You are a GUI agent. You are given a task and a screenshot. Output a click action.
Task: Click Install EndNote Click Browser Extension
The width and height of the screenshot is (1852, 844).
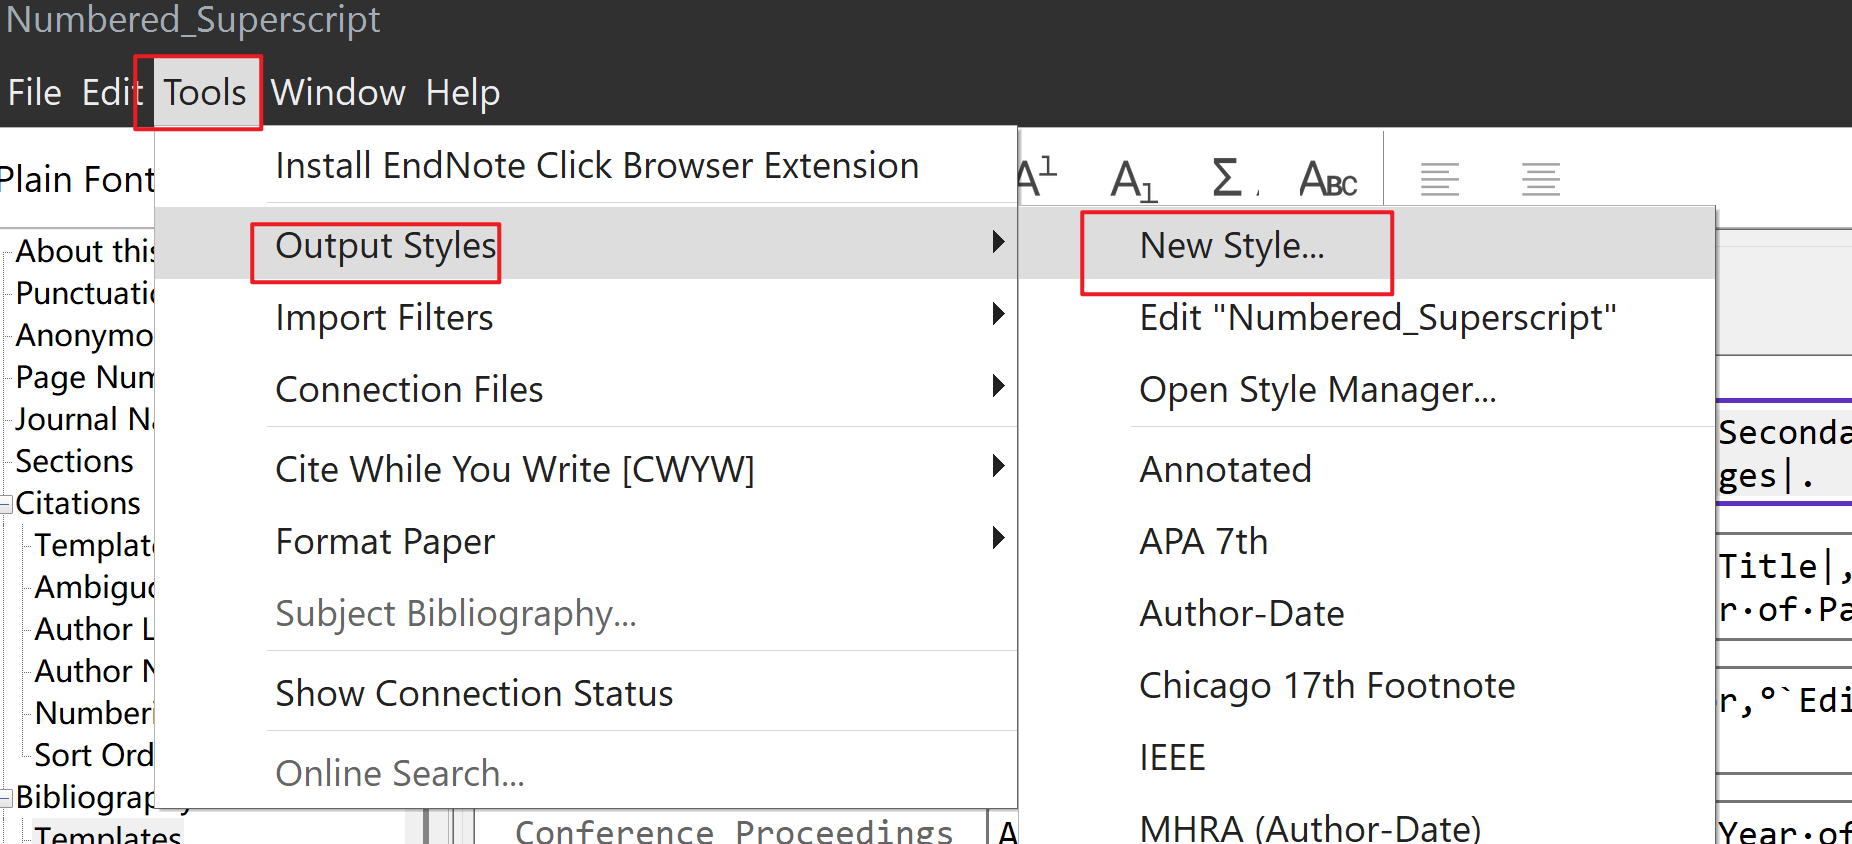pos(596,166)
